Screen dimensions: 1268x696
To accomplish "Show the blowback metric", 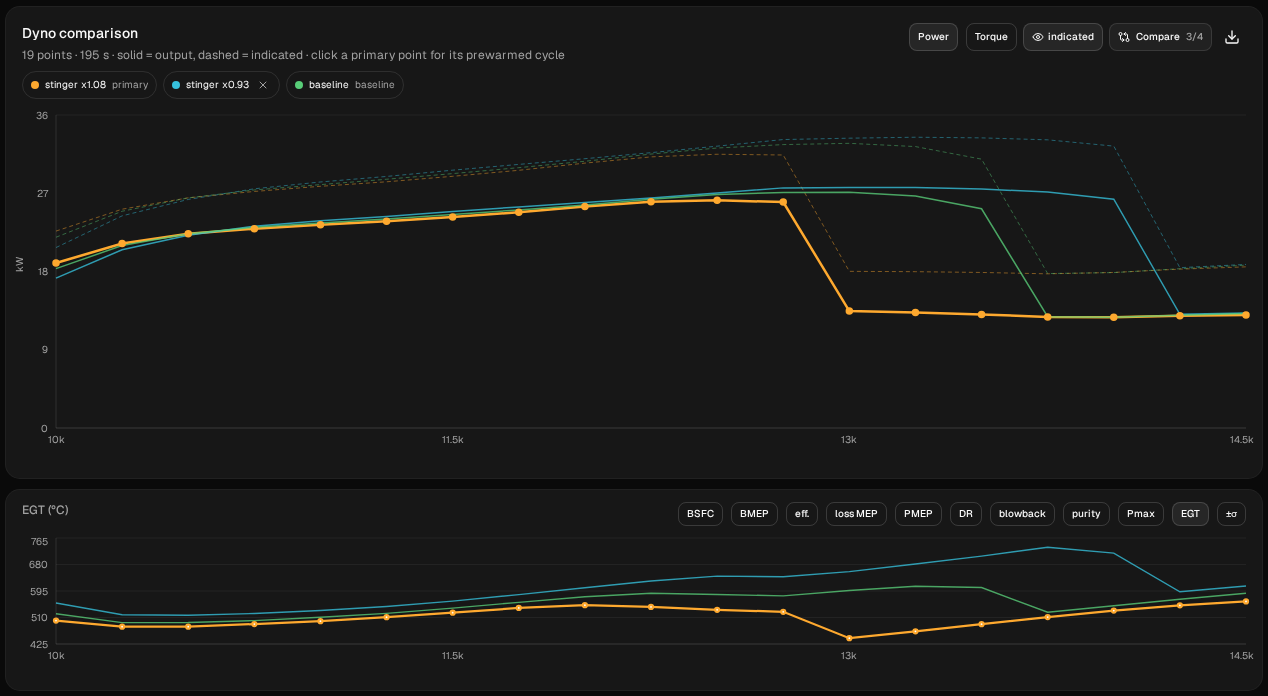I will pyautogui.click(x=1022, y=514).
